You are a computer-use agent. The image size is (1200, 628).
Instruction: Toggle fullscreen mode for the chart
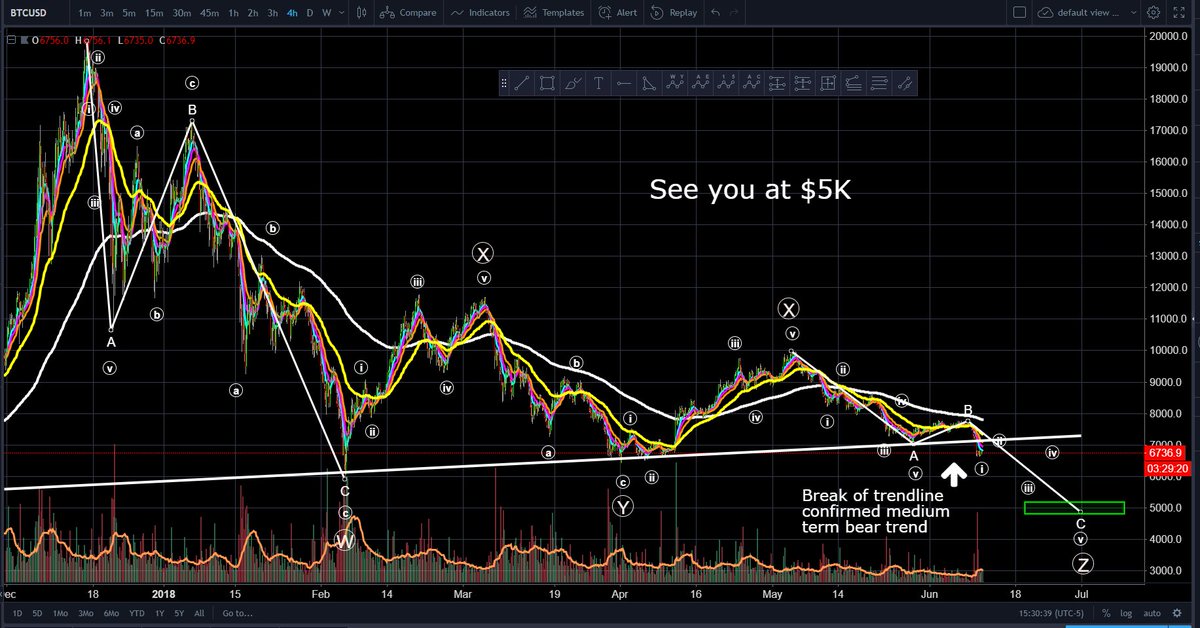click(1181, 12)
